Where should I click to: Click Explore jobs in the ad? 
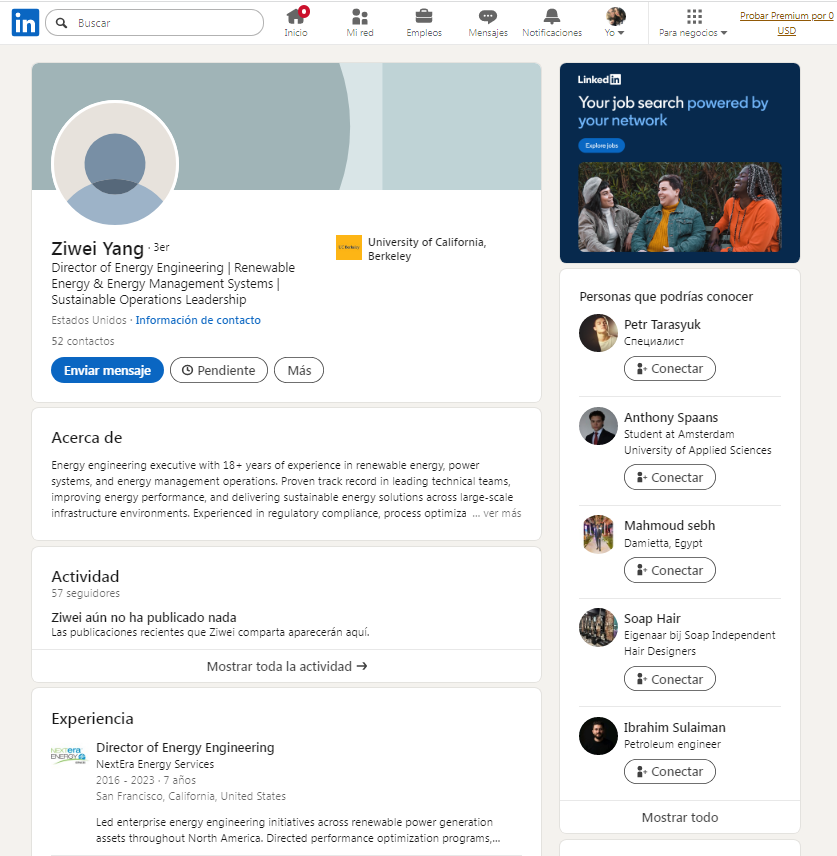click(x=602, y=146)
